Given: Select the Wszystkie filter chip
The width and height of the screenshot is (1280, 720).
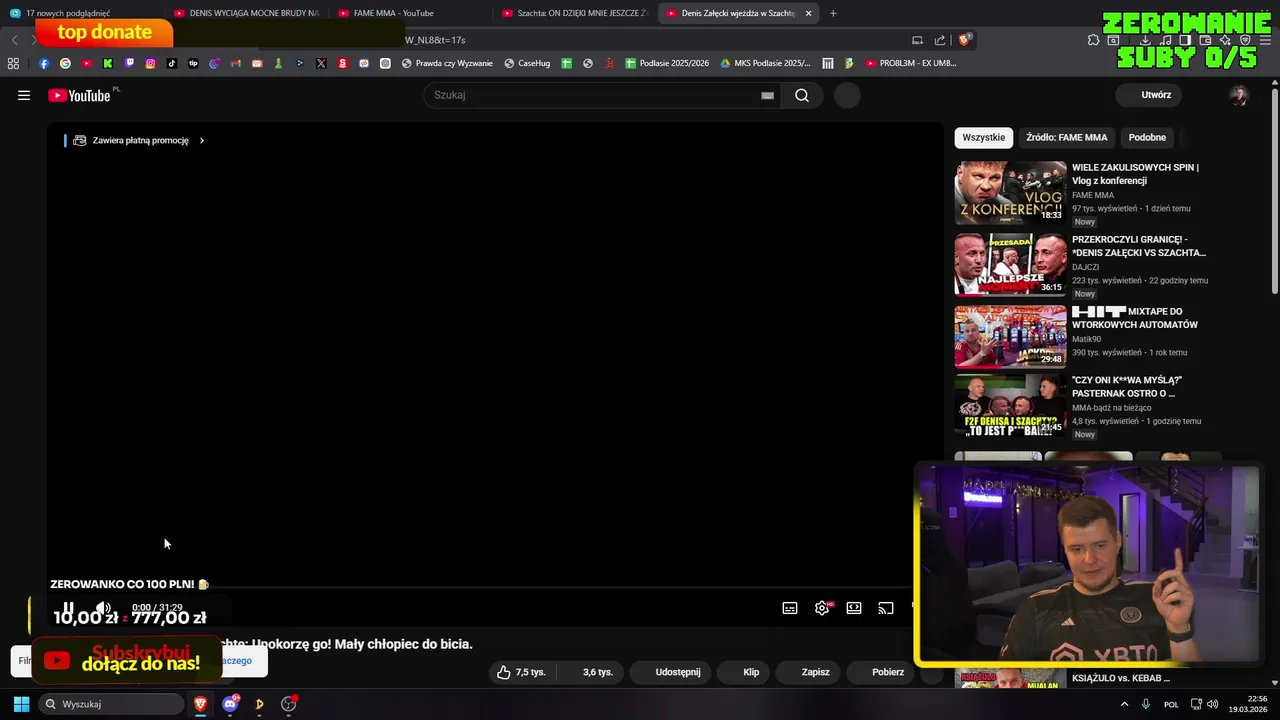Looking at the screenshot, I should pos(984,138).
